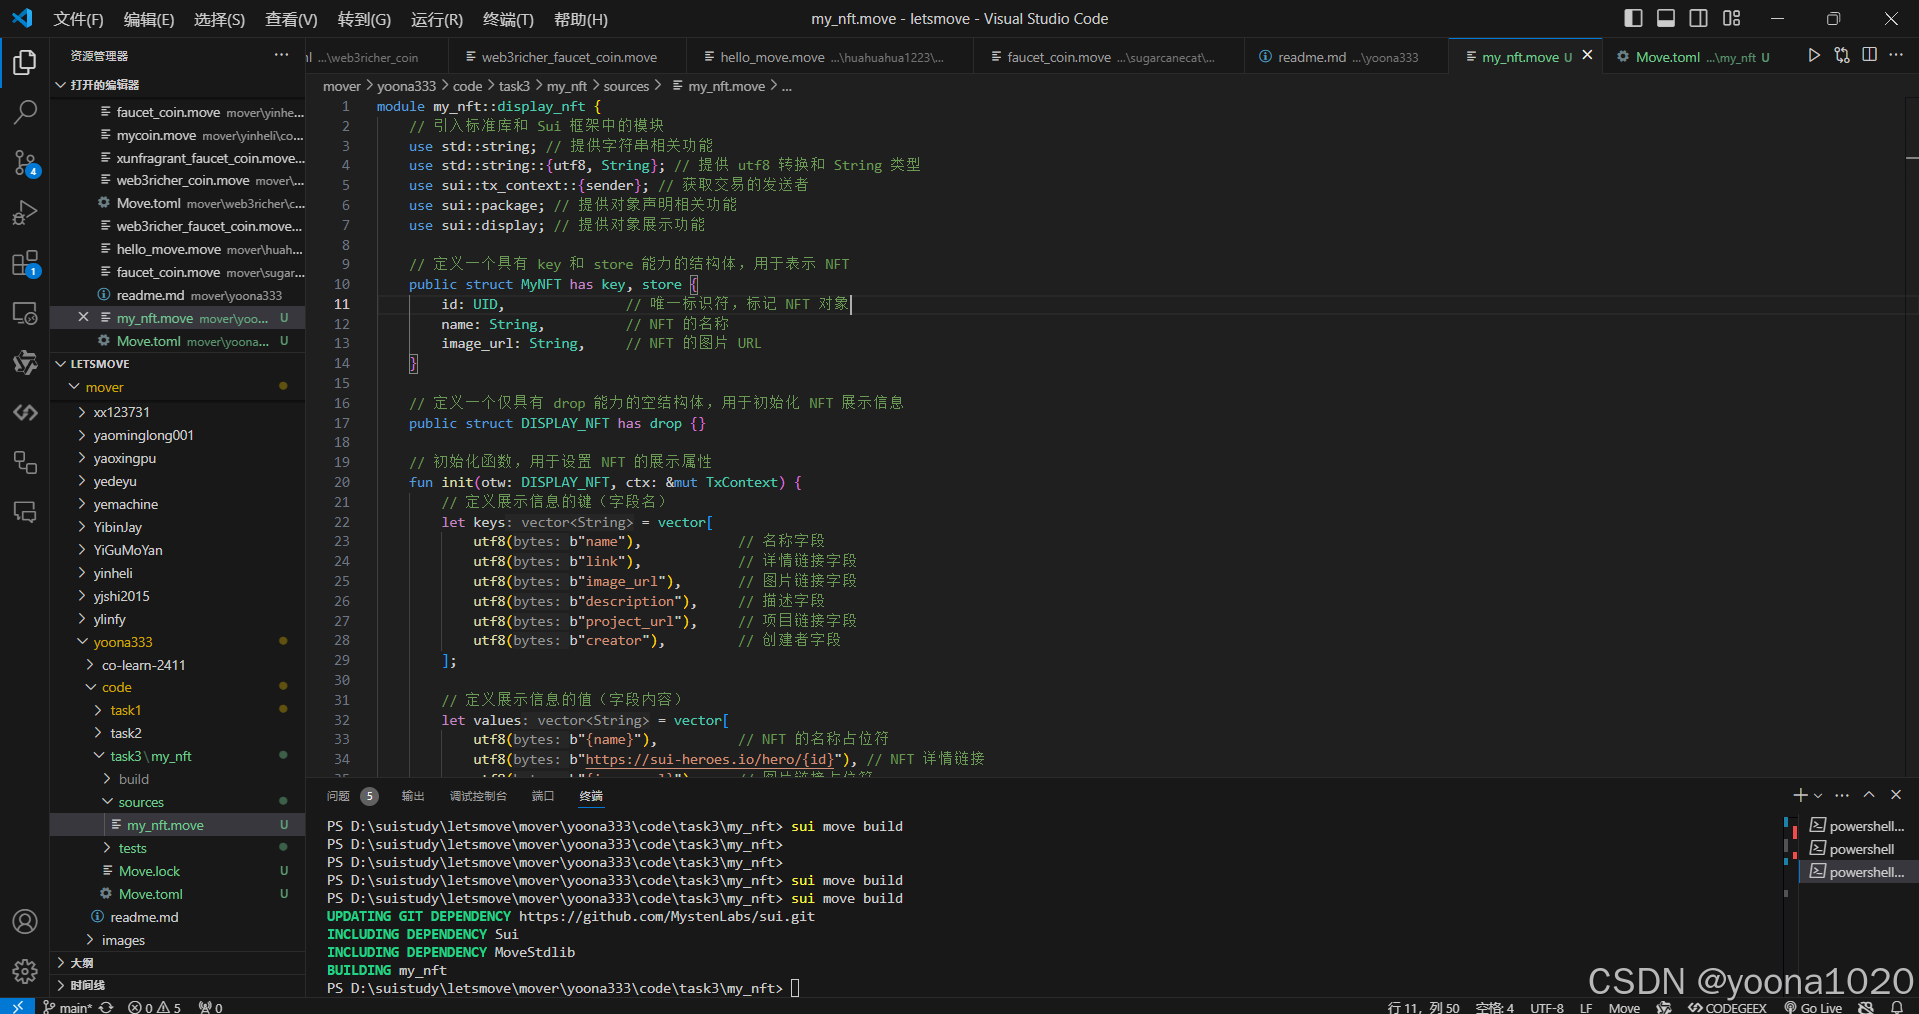Open the new terminal dropdown arrow
1919x1014 pixels.
pos(1818,796)
